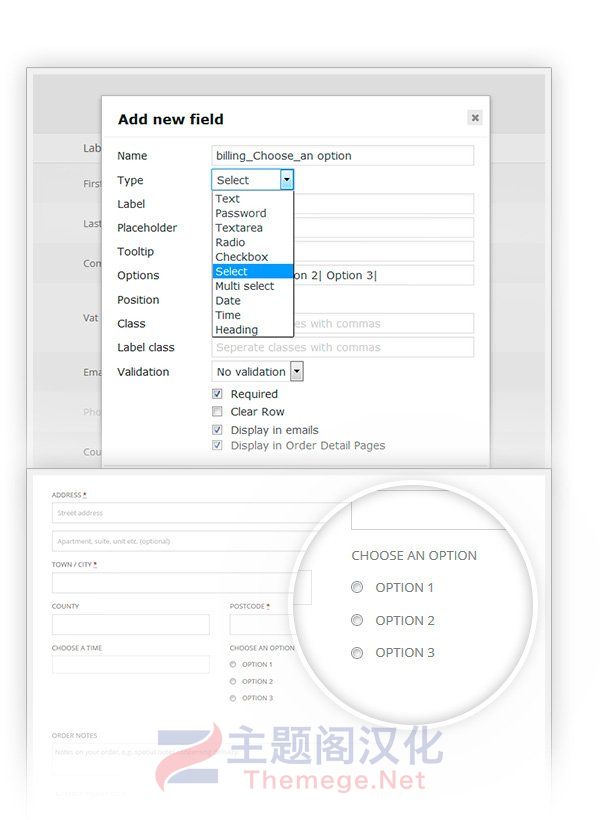The height and width of the screenshot is (820, 600).
Task: Click the Name field containing billing_Choose_an option
Action: pyautogui.click(x=343, y=156)
